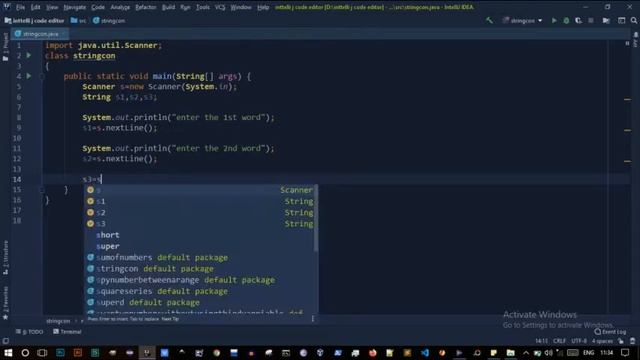640x360 pixels.
Task: Open the Structure tool window side tab
Action: click(5, 257)
